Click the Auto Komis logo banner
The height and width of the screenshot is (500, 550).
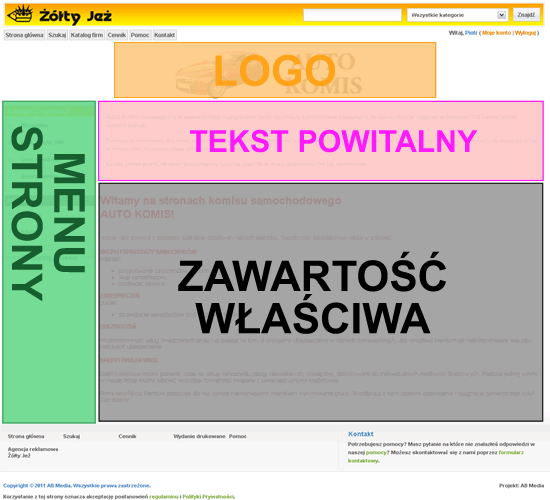point(275,70)
